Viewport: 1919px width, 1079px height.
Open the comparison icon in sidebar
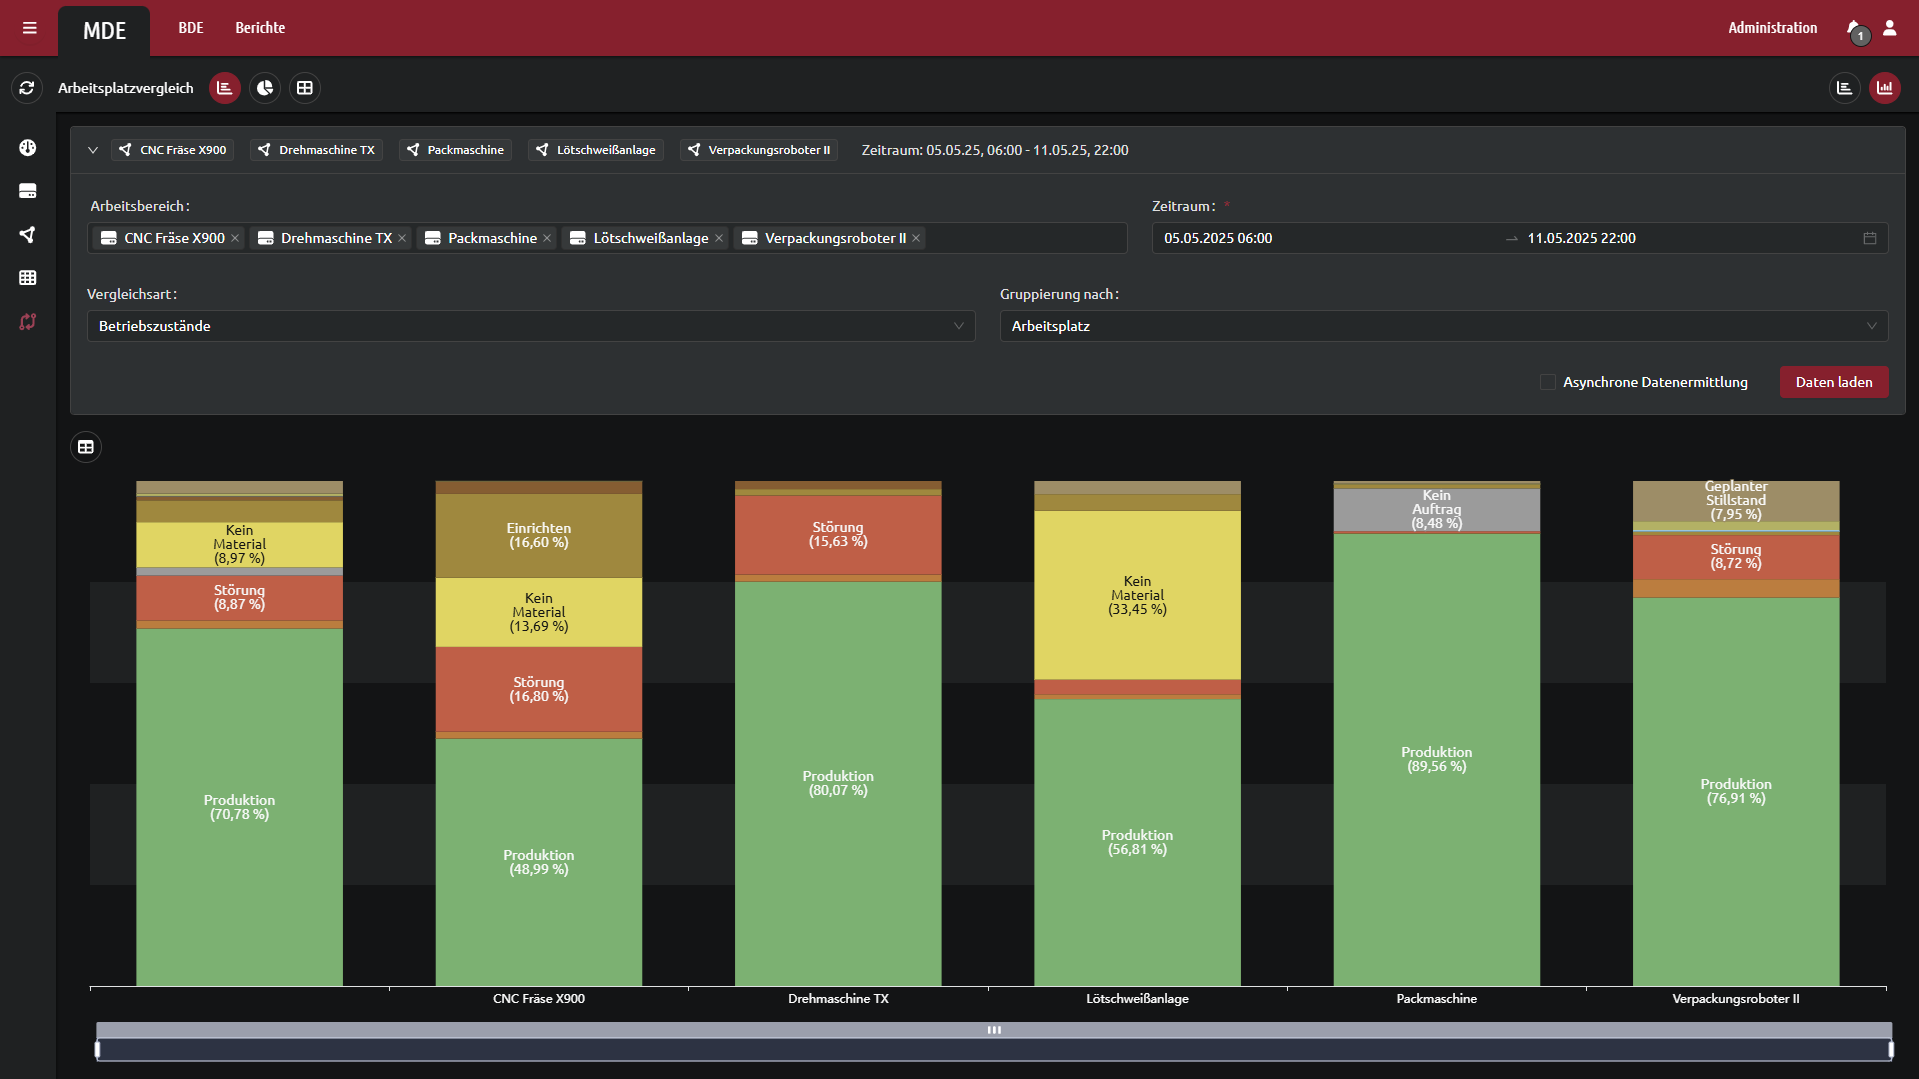[28, 322]
